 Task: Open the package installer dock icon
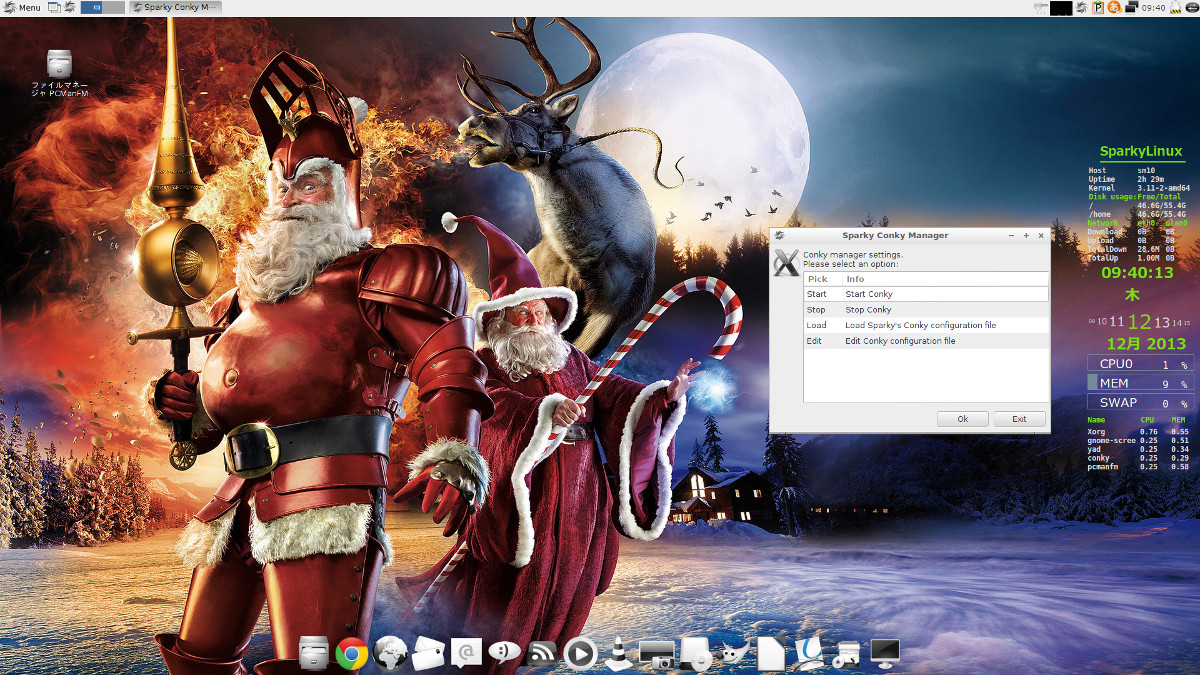pos(847,654)
